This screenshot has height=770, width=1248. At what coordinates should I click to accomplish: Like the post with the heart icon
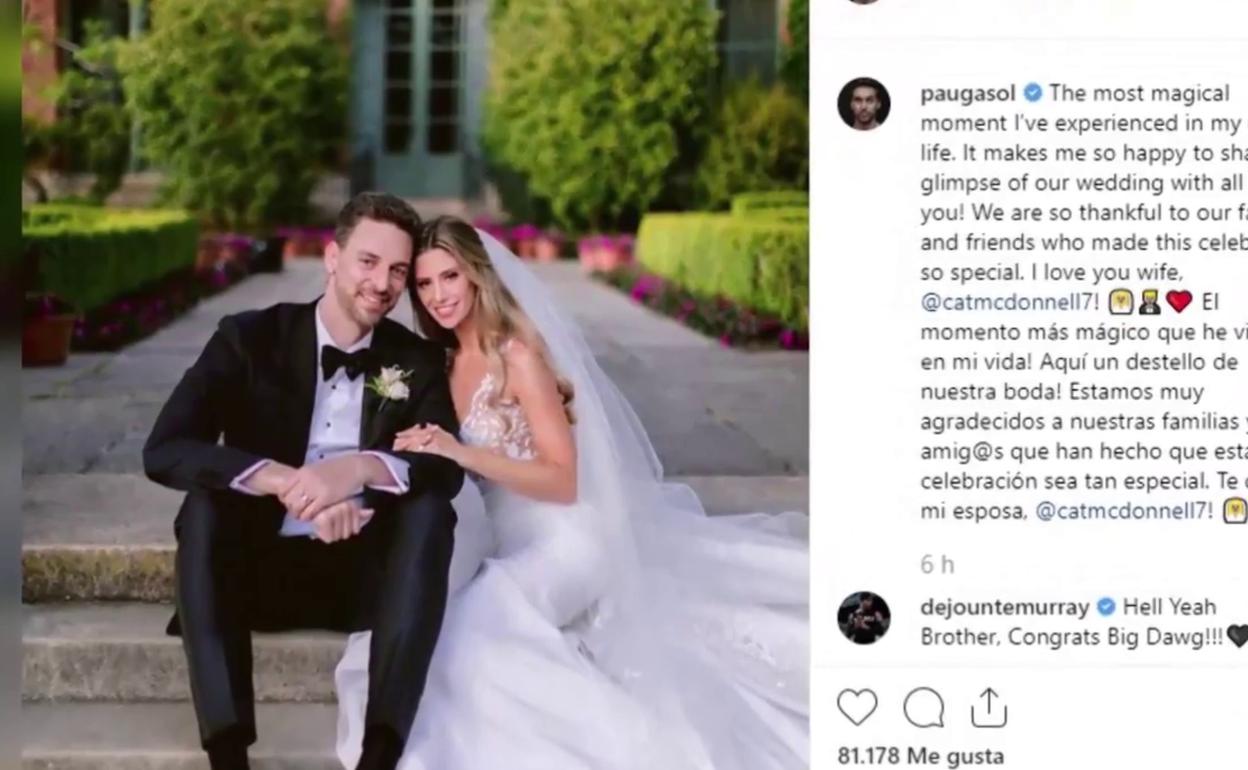[857, 708]
